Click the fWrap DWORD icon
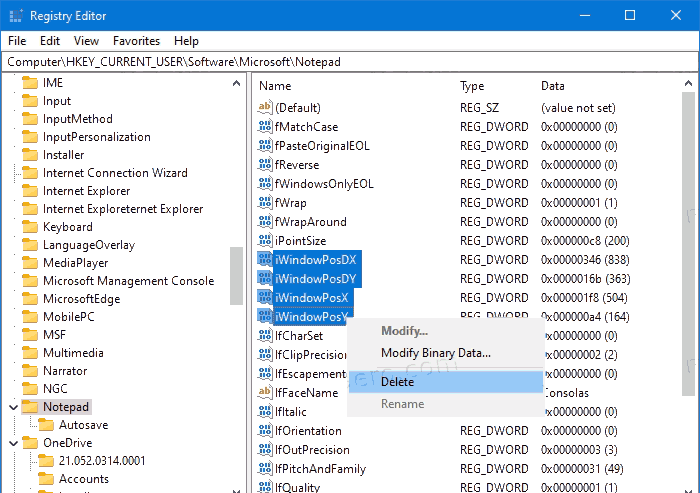700x493 pixels. (264, 202)
